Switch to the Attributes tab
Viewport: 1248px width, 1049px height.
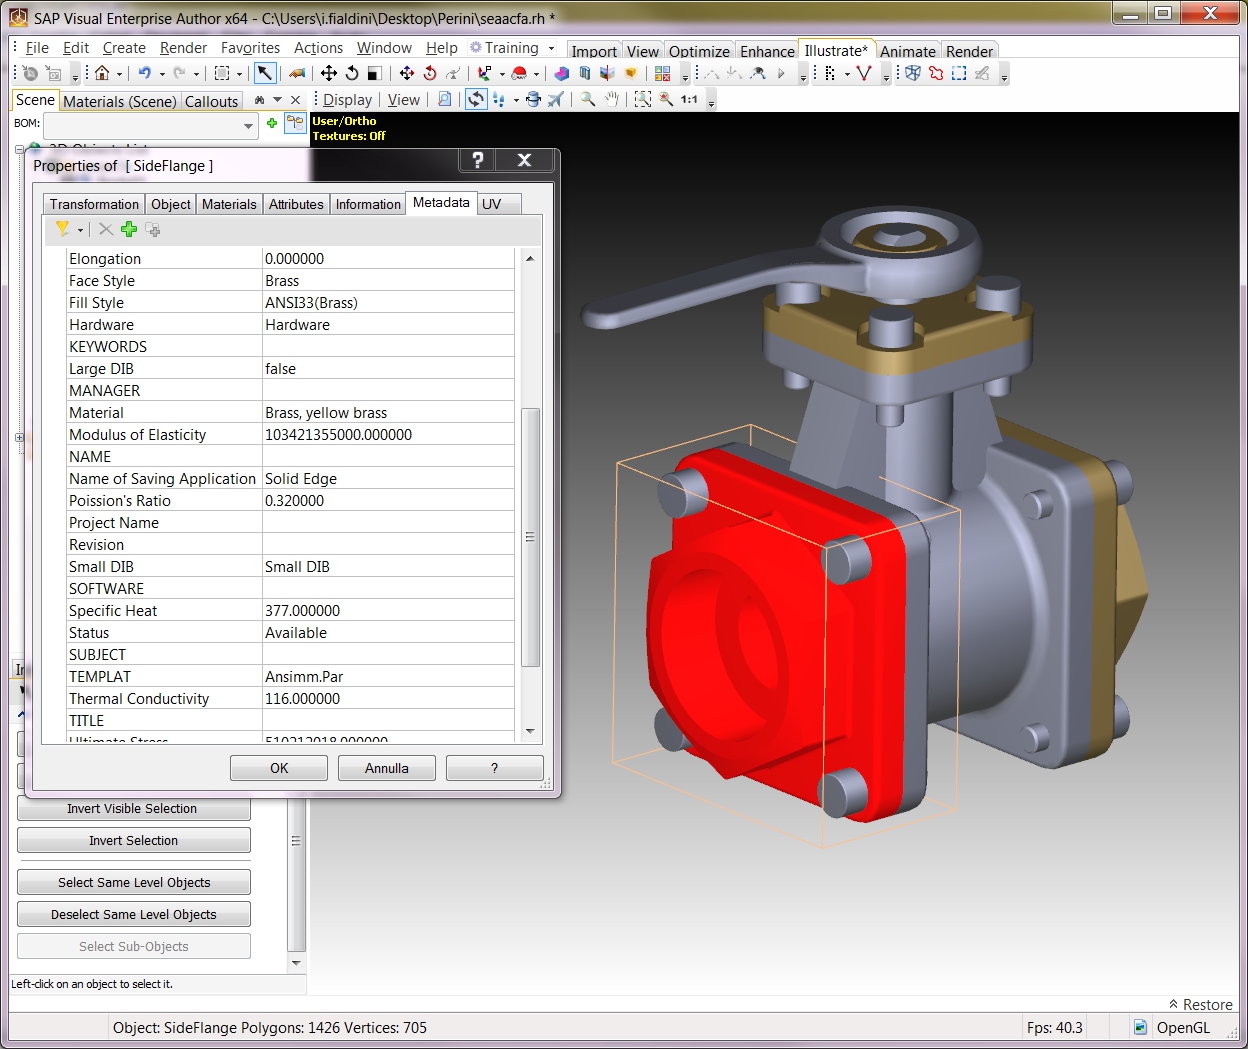296,204
